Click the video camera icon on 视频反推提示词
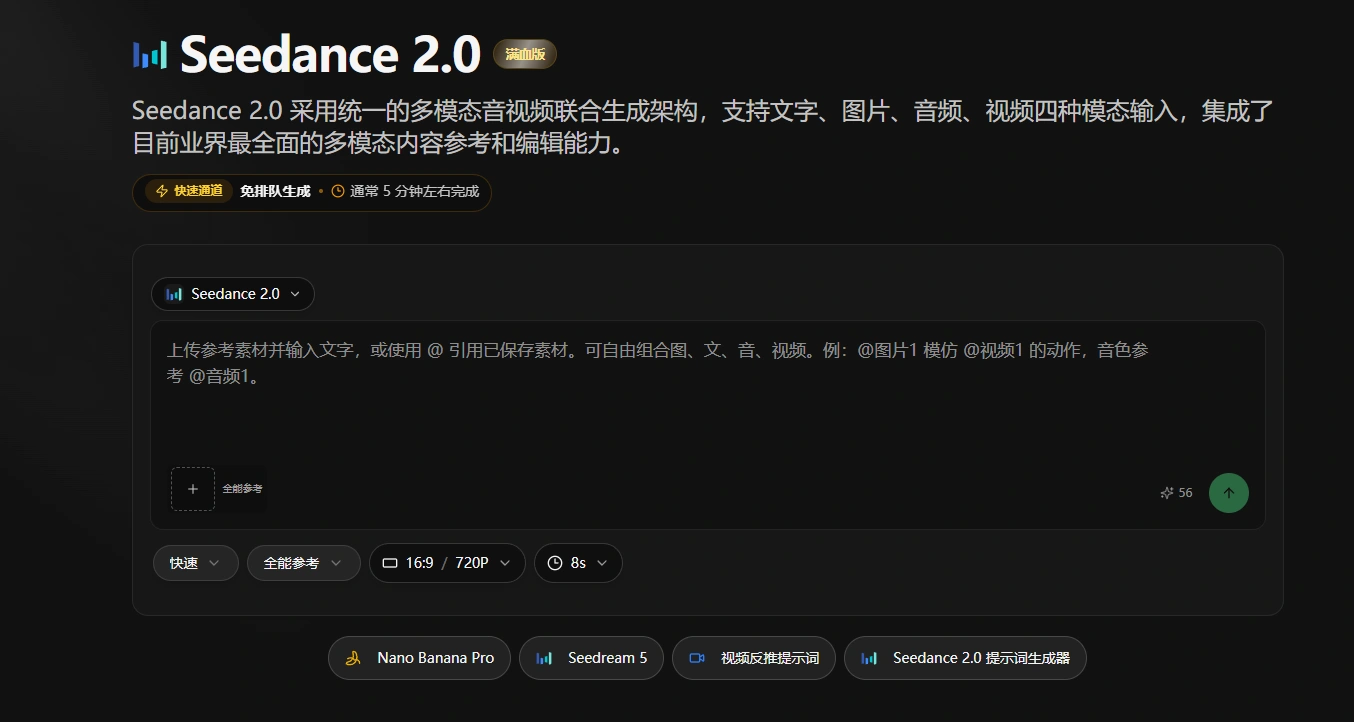 [x=697, y=658]
